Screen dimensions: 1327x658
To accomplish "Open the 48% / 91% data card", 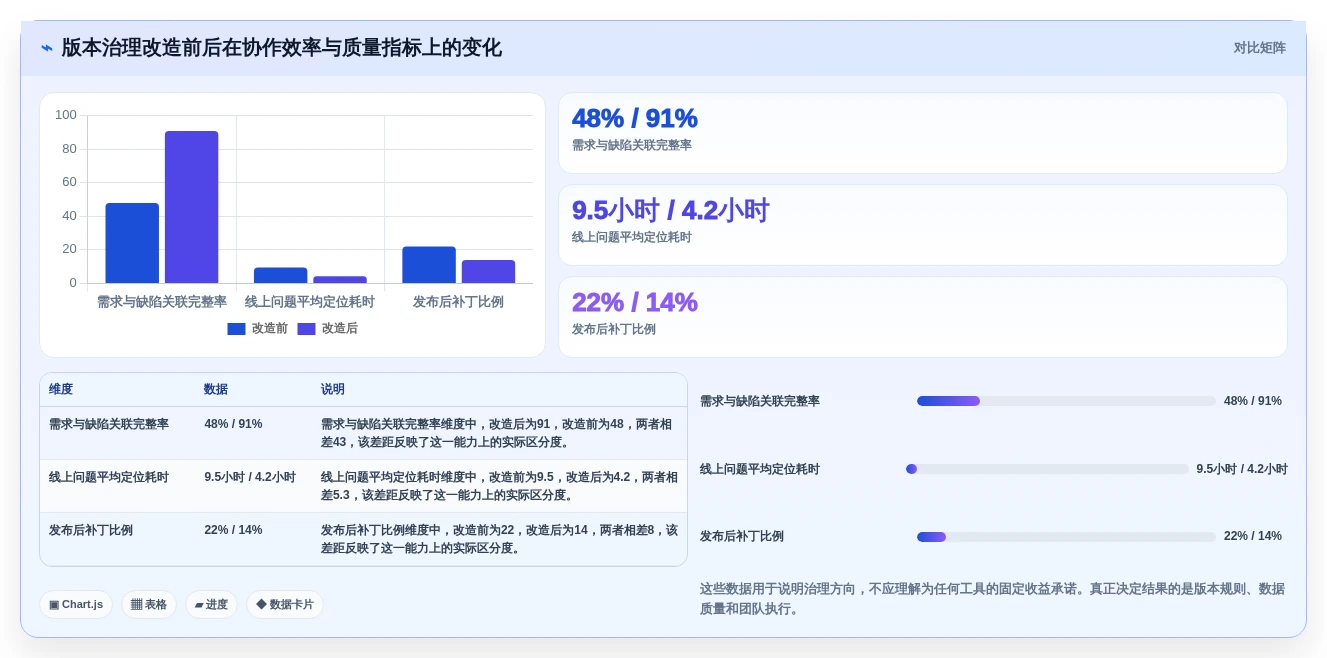I will tap(922, 133).
